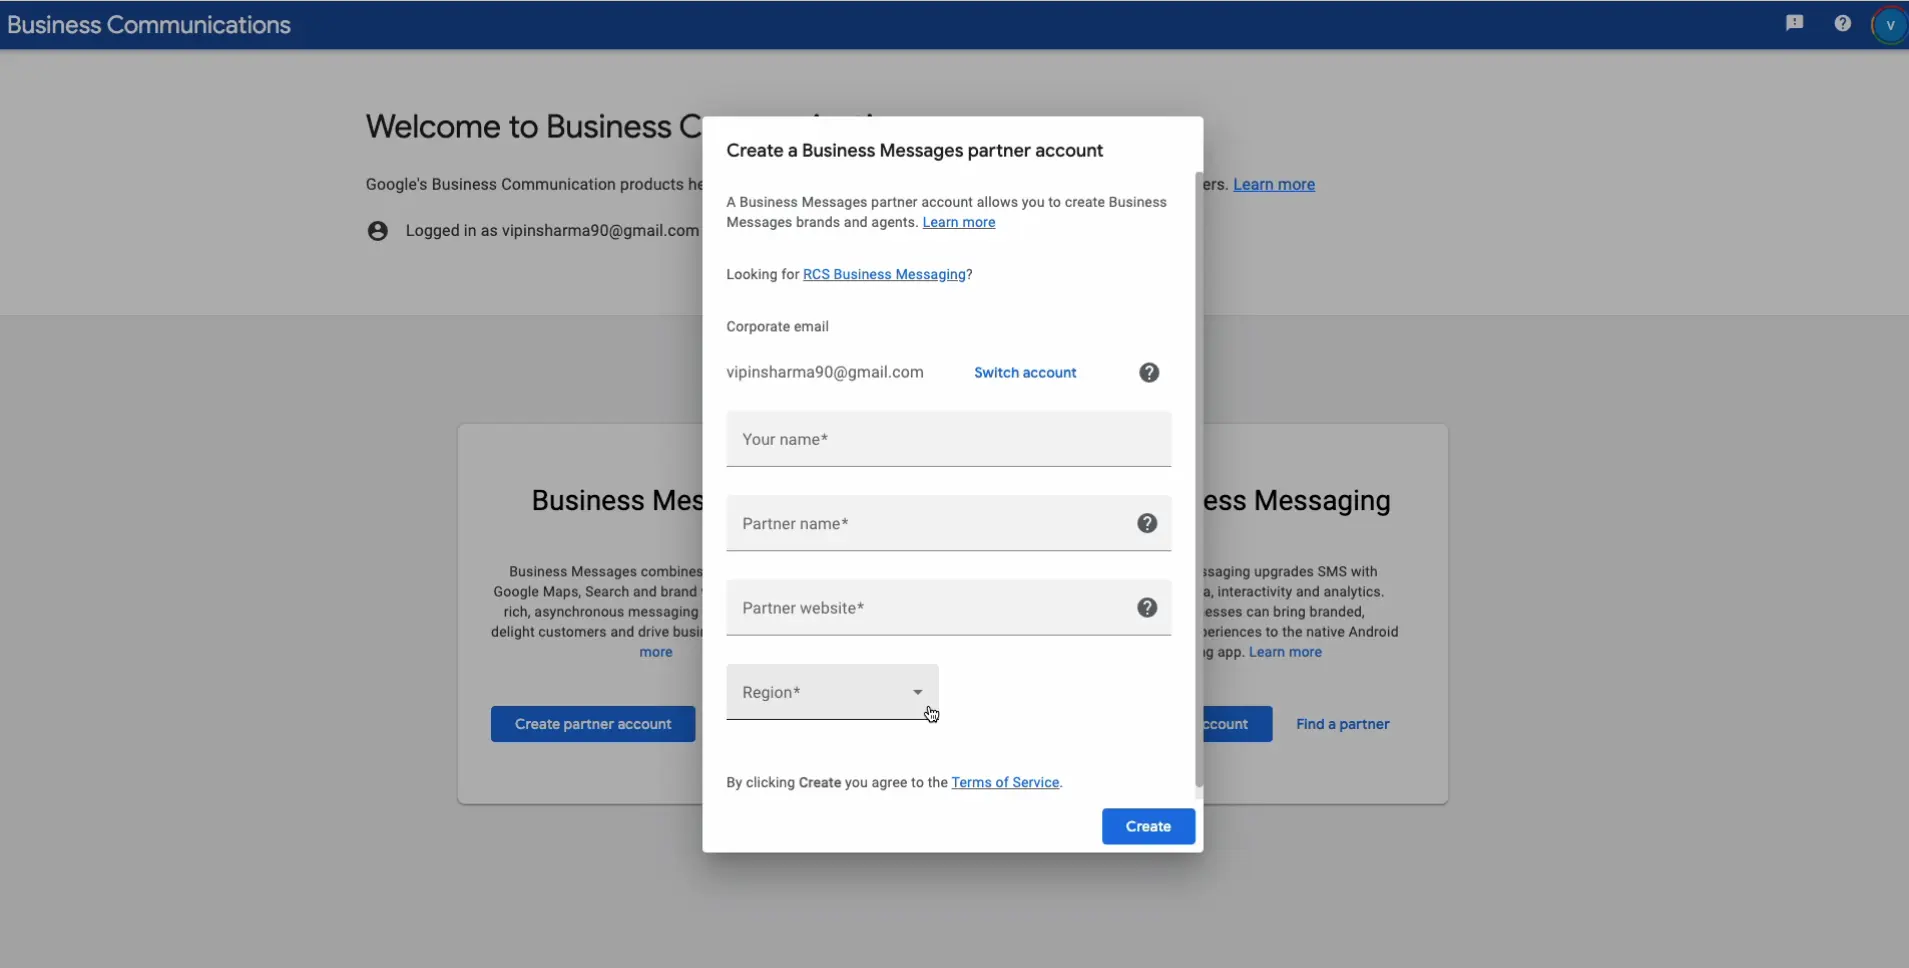Focus the Your name input field

point(948,439)
